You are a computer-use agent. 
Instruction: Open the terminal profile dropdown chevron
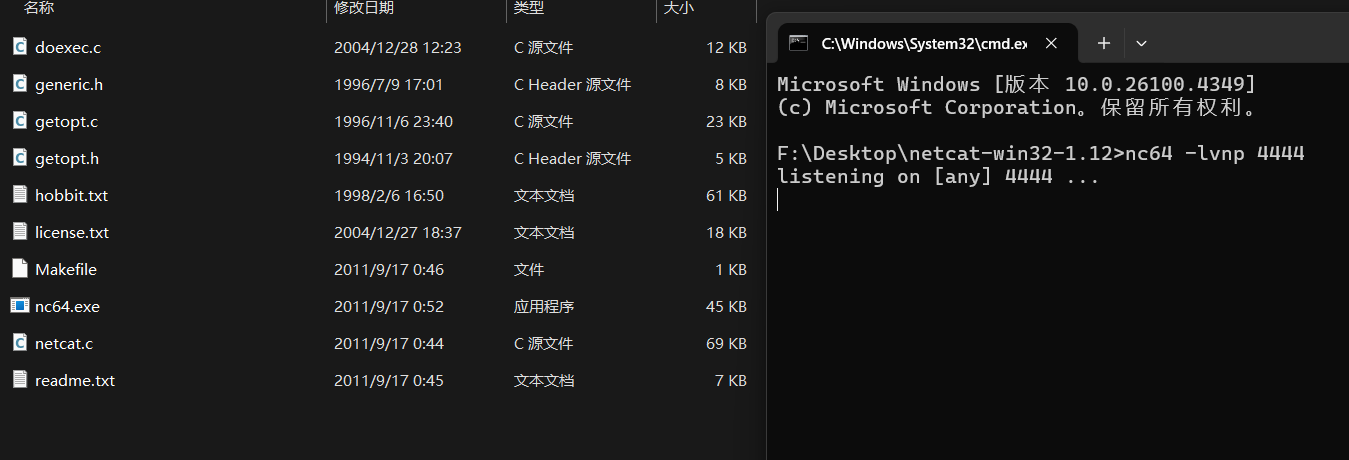pyautogui.click(x=1141, y=43)
